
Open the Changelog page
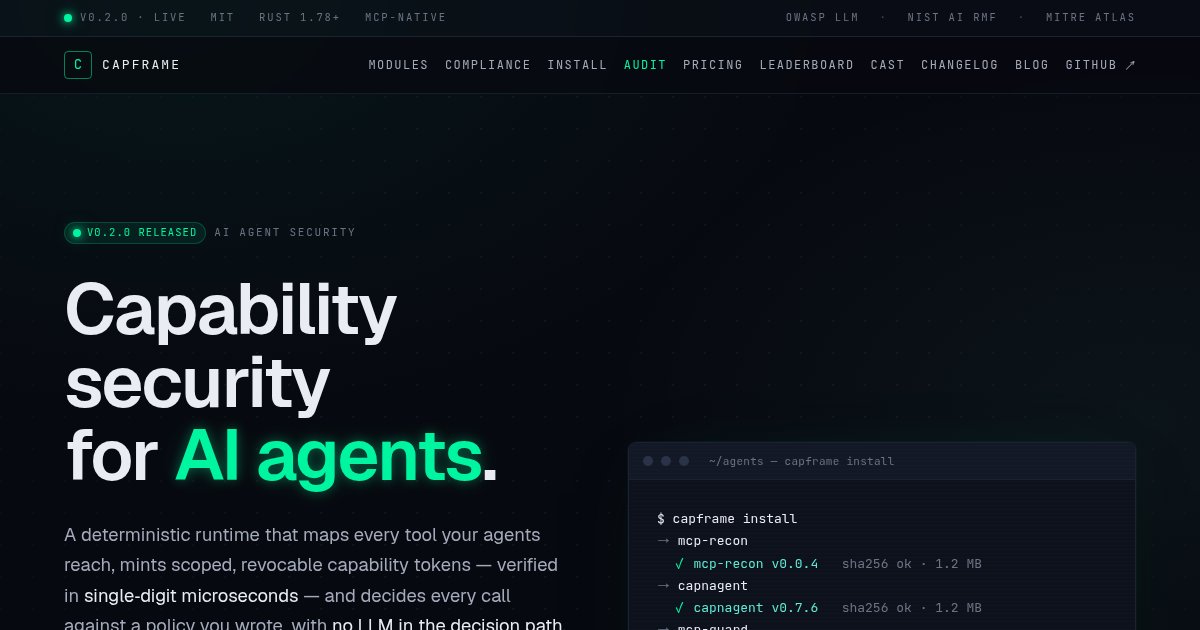tap(960, 65)
